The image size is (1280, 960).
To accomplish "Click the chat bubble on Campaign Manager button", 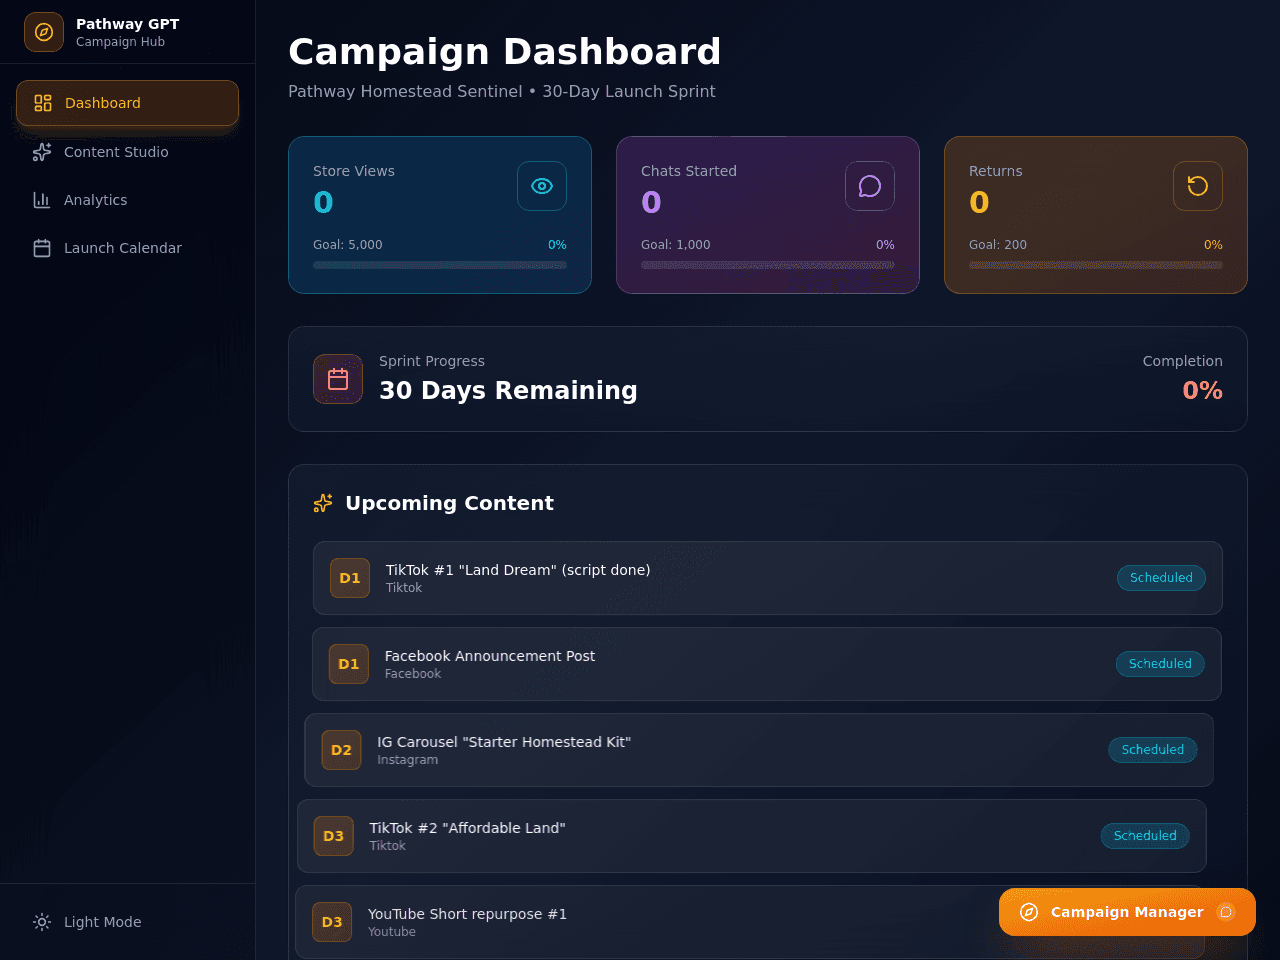I will pos(1226,912).
